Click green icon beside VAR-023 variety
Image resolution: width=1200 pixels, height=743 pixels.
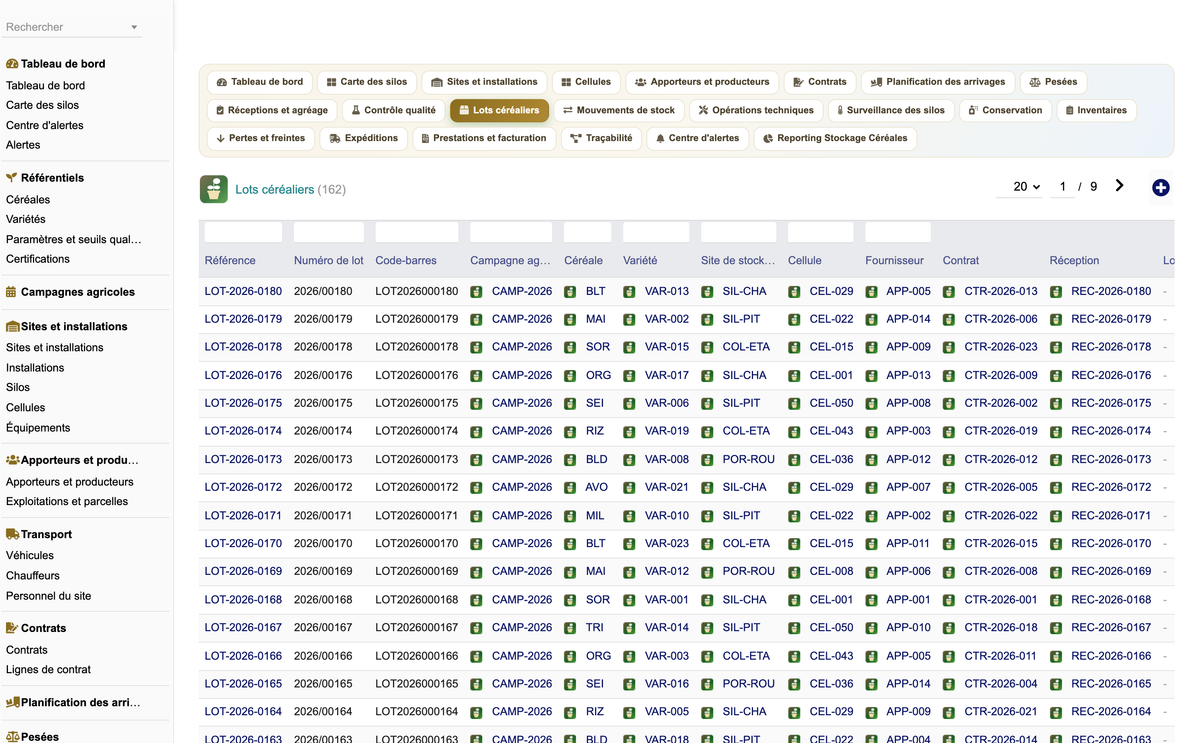point(629,544)
